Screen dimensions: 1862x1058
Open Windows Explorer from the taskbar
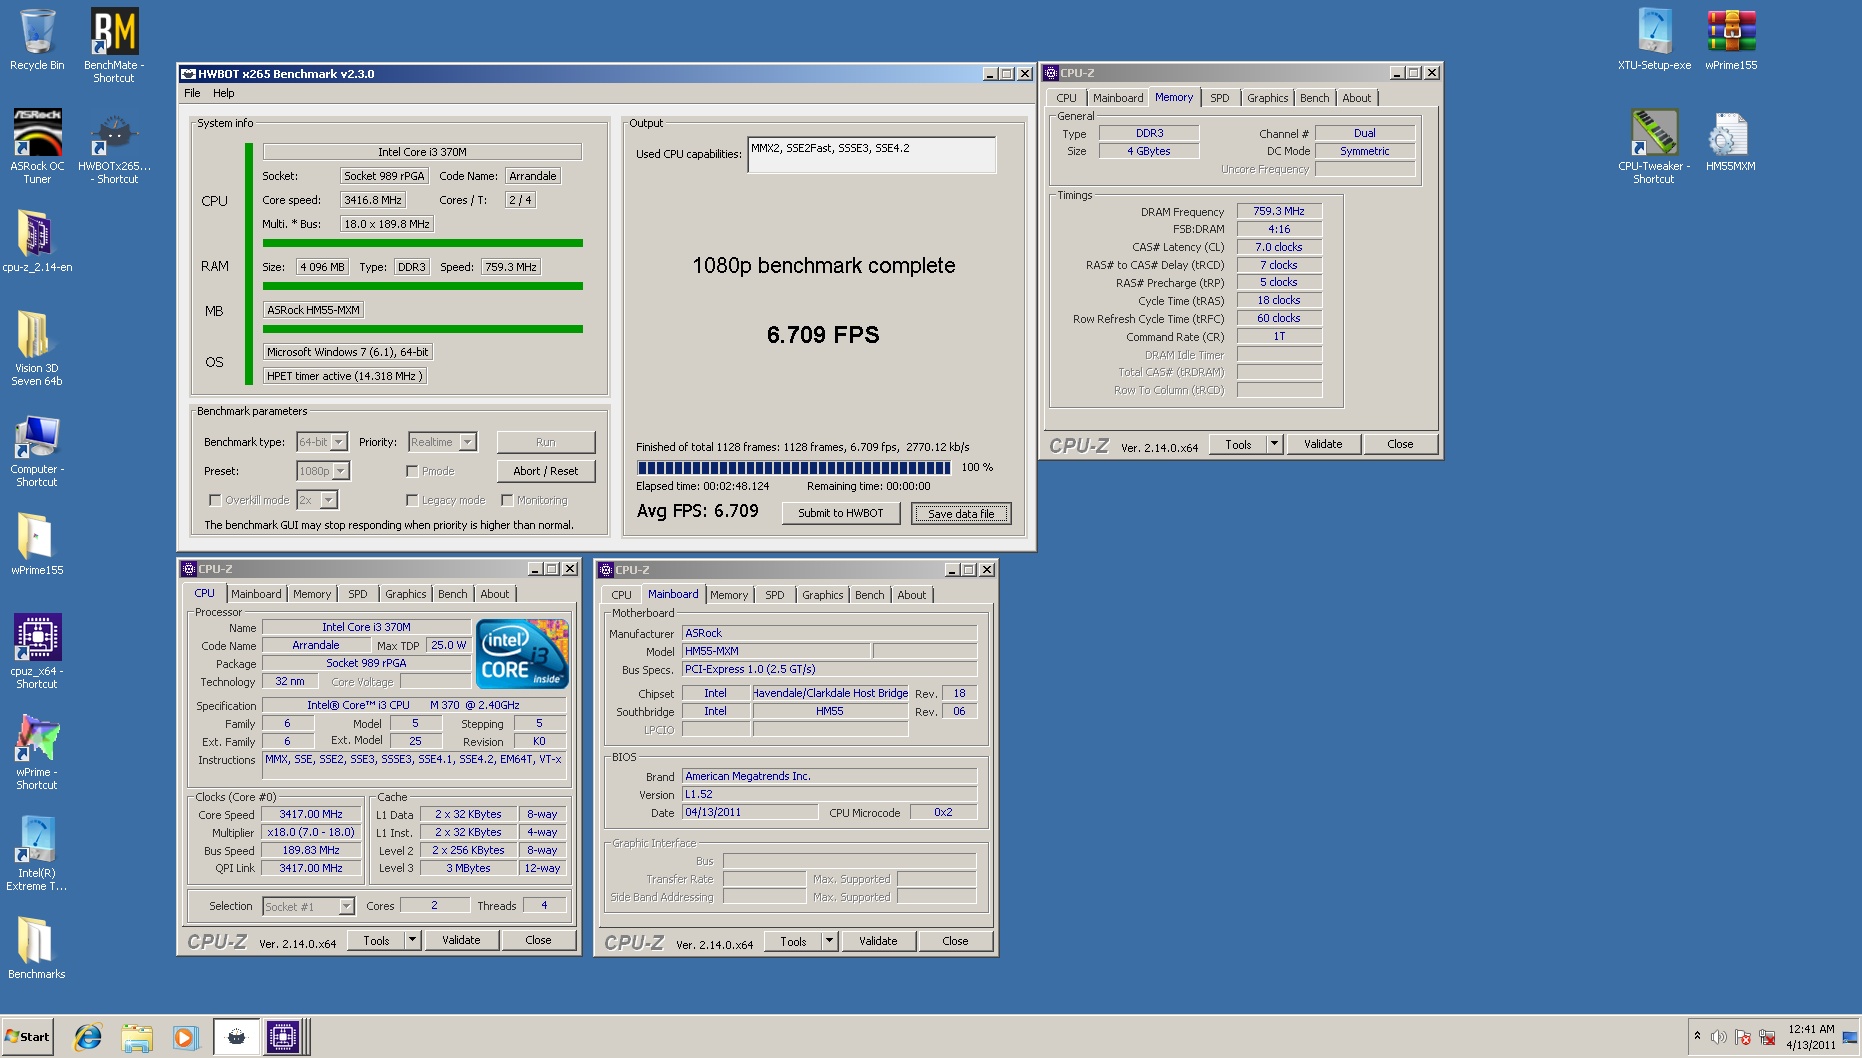(137, 1037)
